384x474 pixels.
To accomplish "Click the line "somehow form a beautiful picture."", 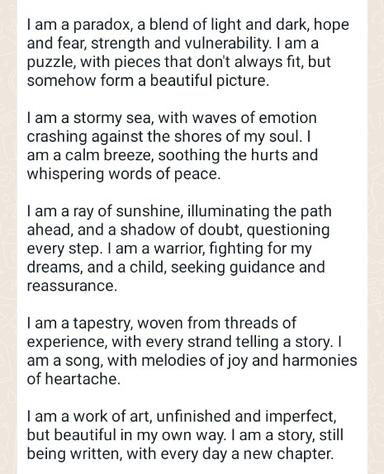I will tap(148, 81).
